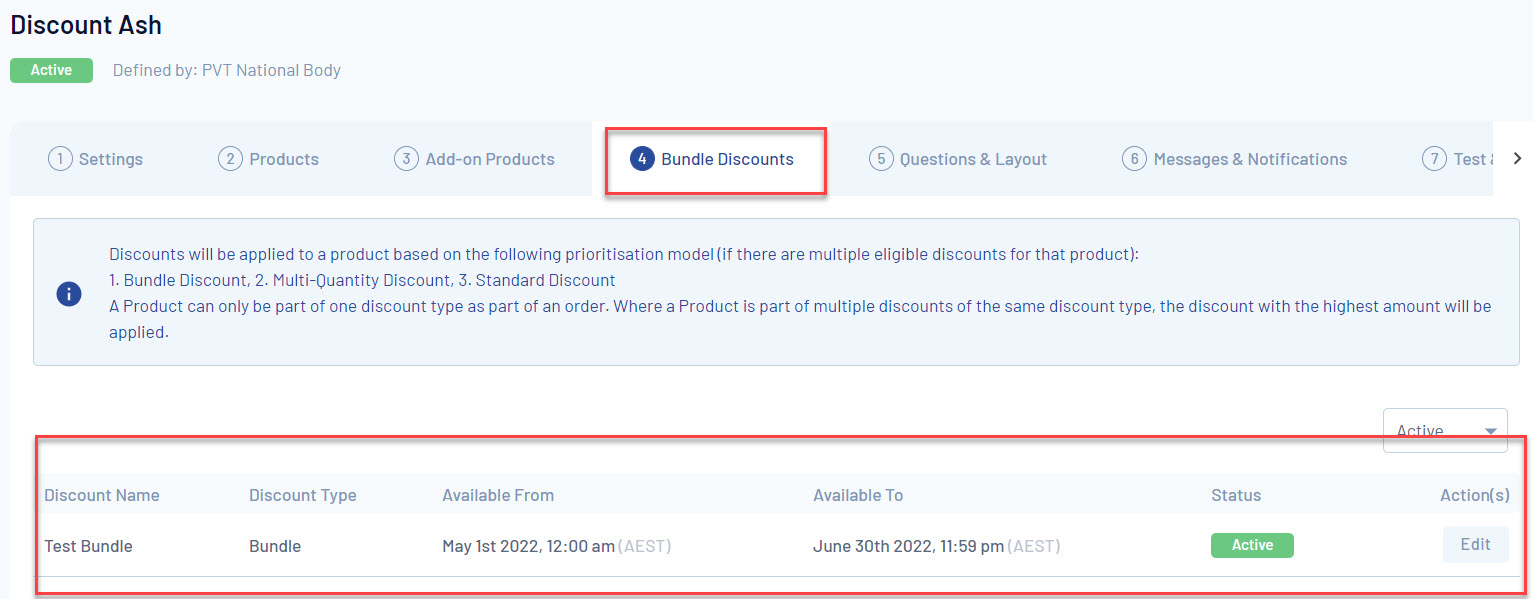Go to Questions & Layout tab
The image size is (1533, 599).
pos(972,159)
